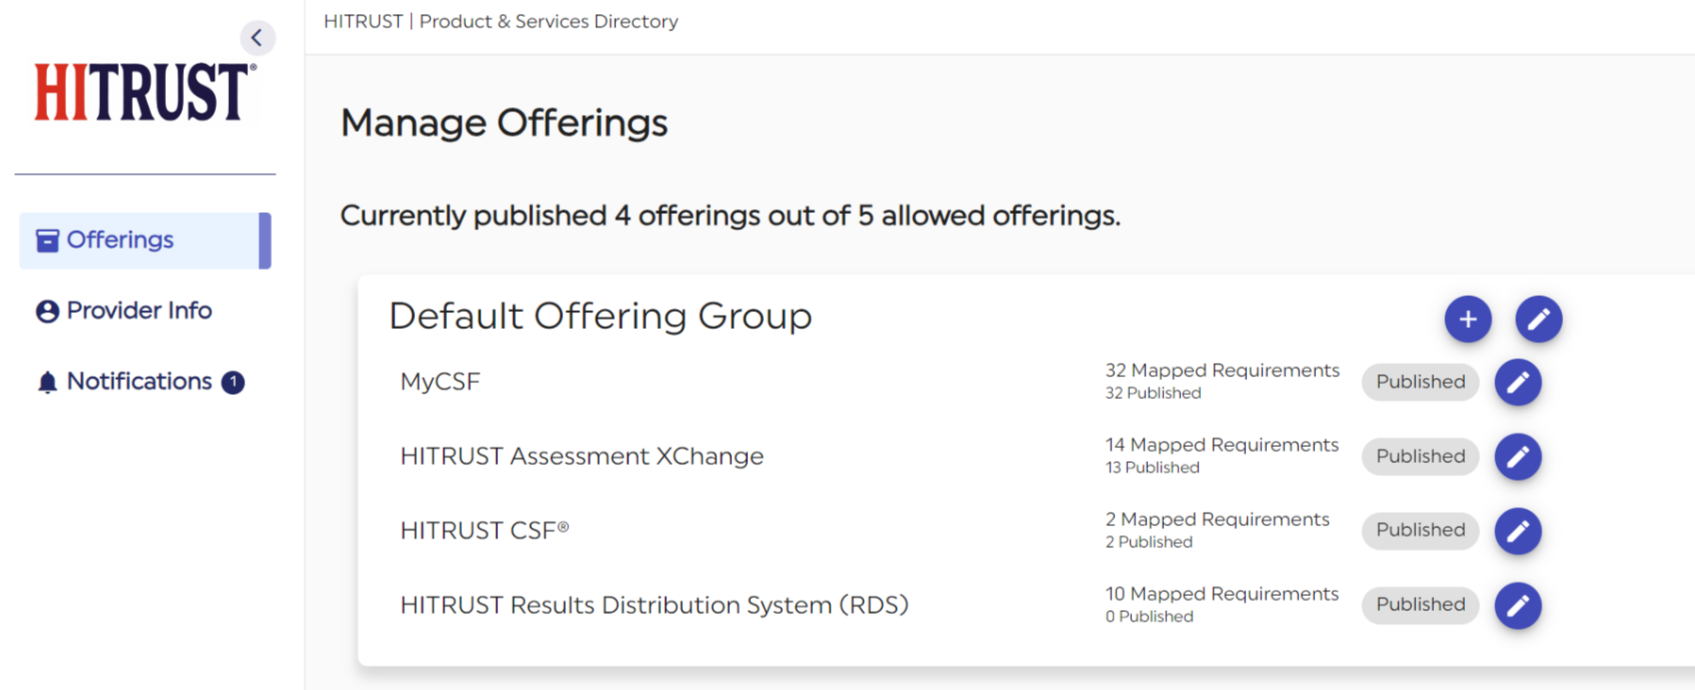1695x690 pixels.
Task: Select the MyCSF offering name
Action: point(440,382)
